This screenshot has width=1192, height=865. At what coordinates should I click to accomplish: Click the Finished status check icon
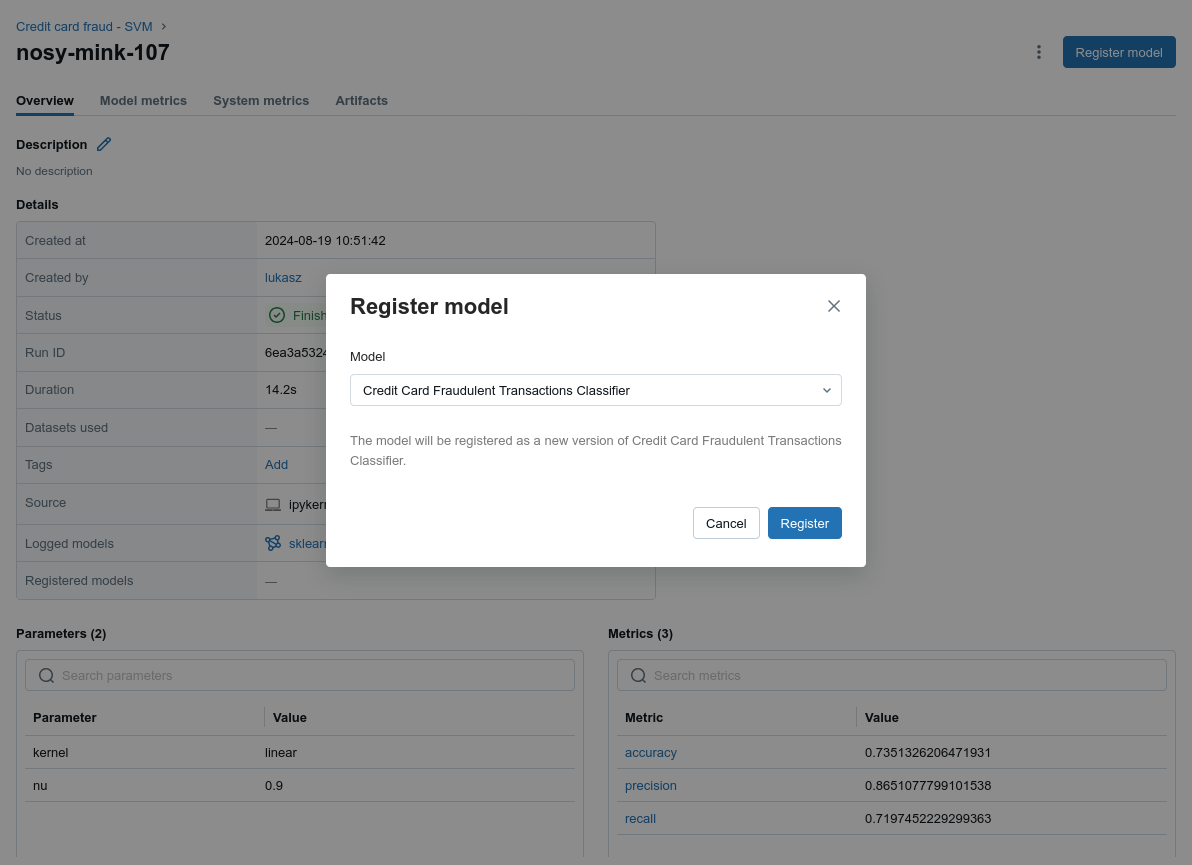tap(277, 315)
